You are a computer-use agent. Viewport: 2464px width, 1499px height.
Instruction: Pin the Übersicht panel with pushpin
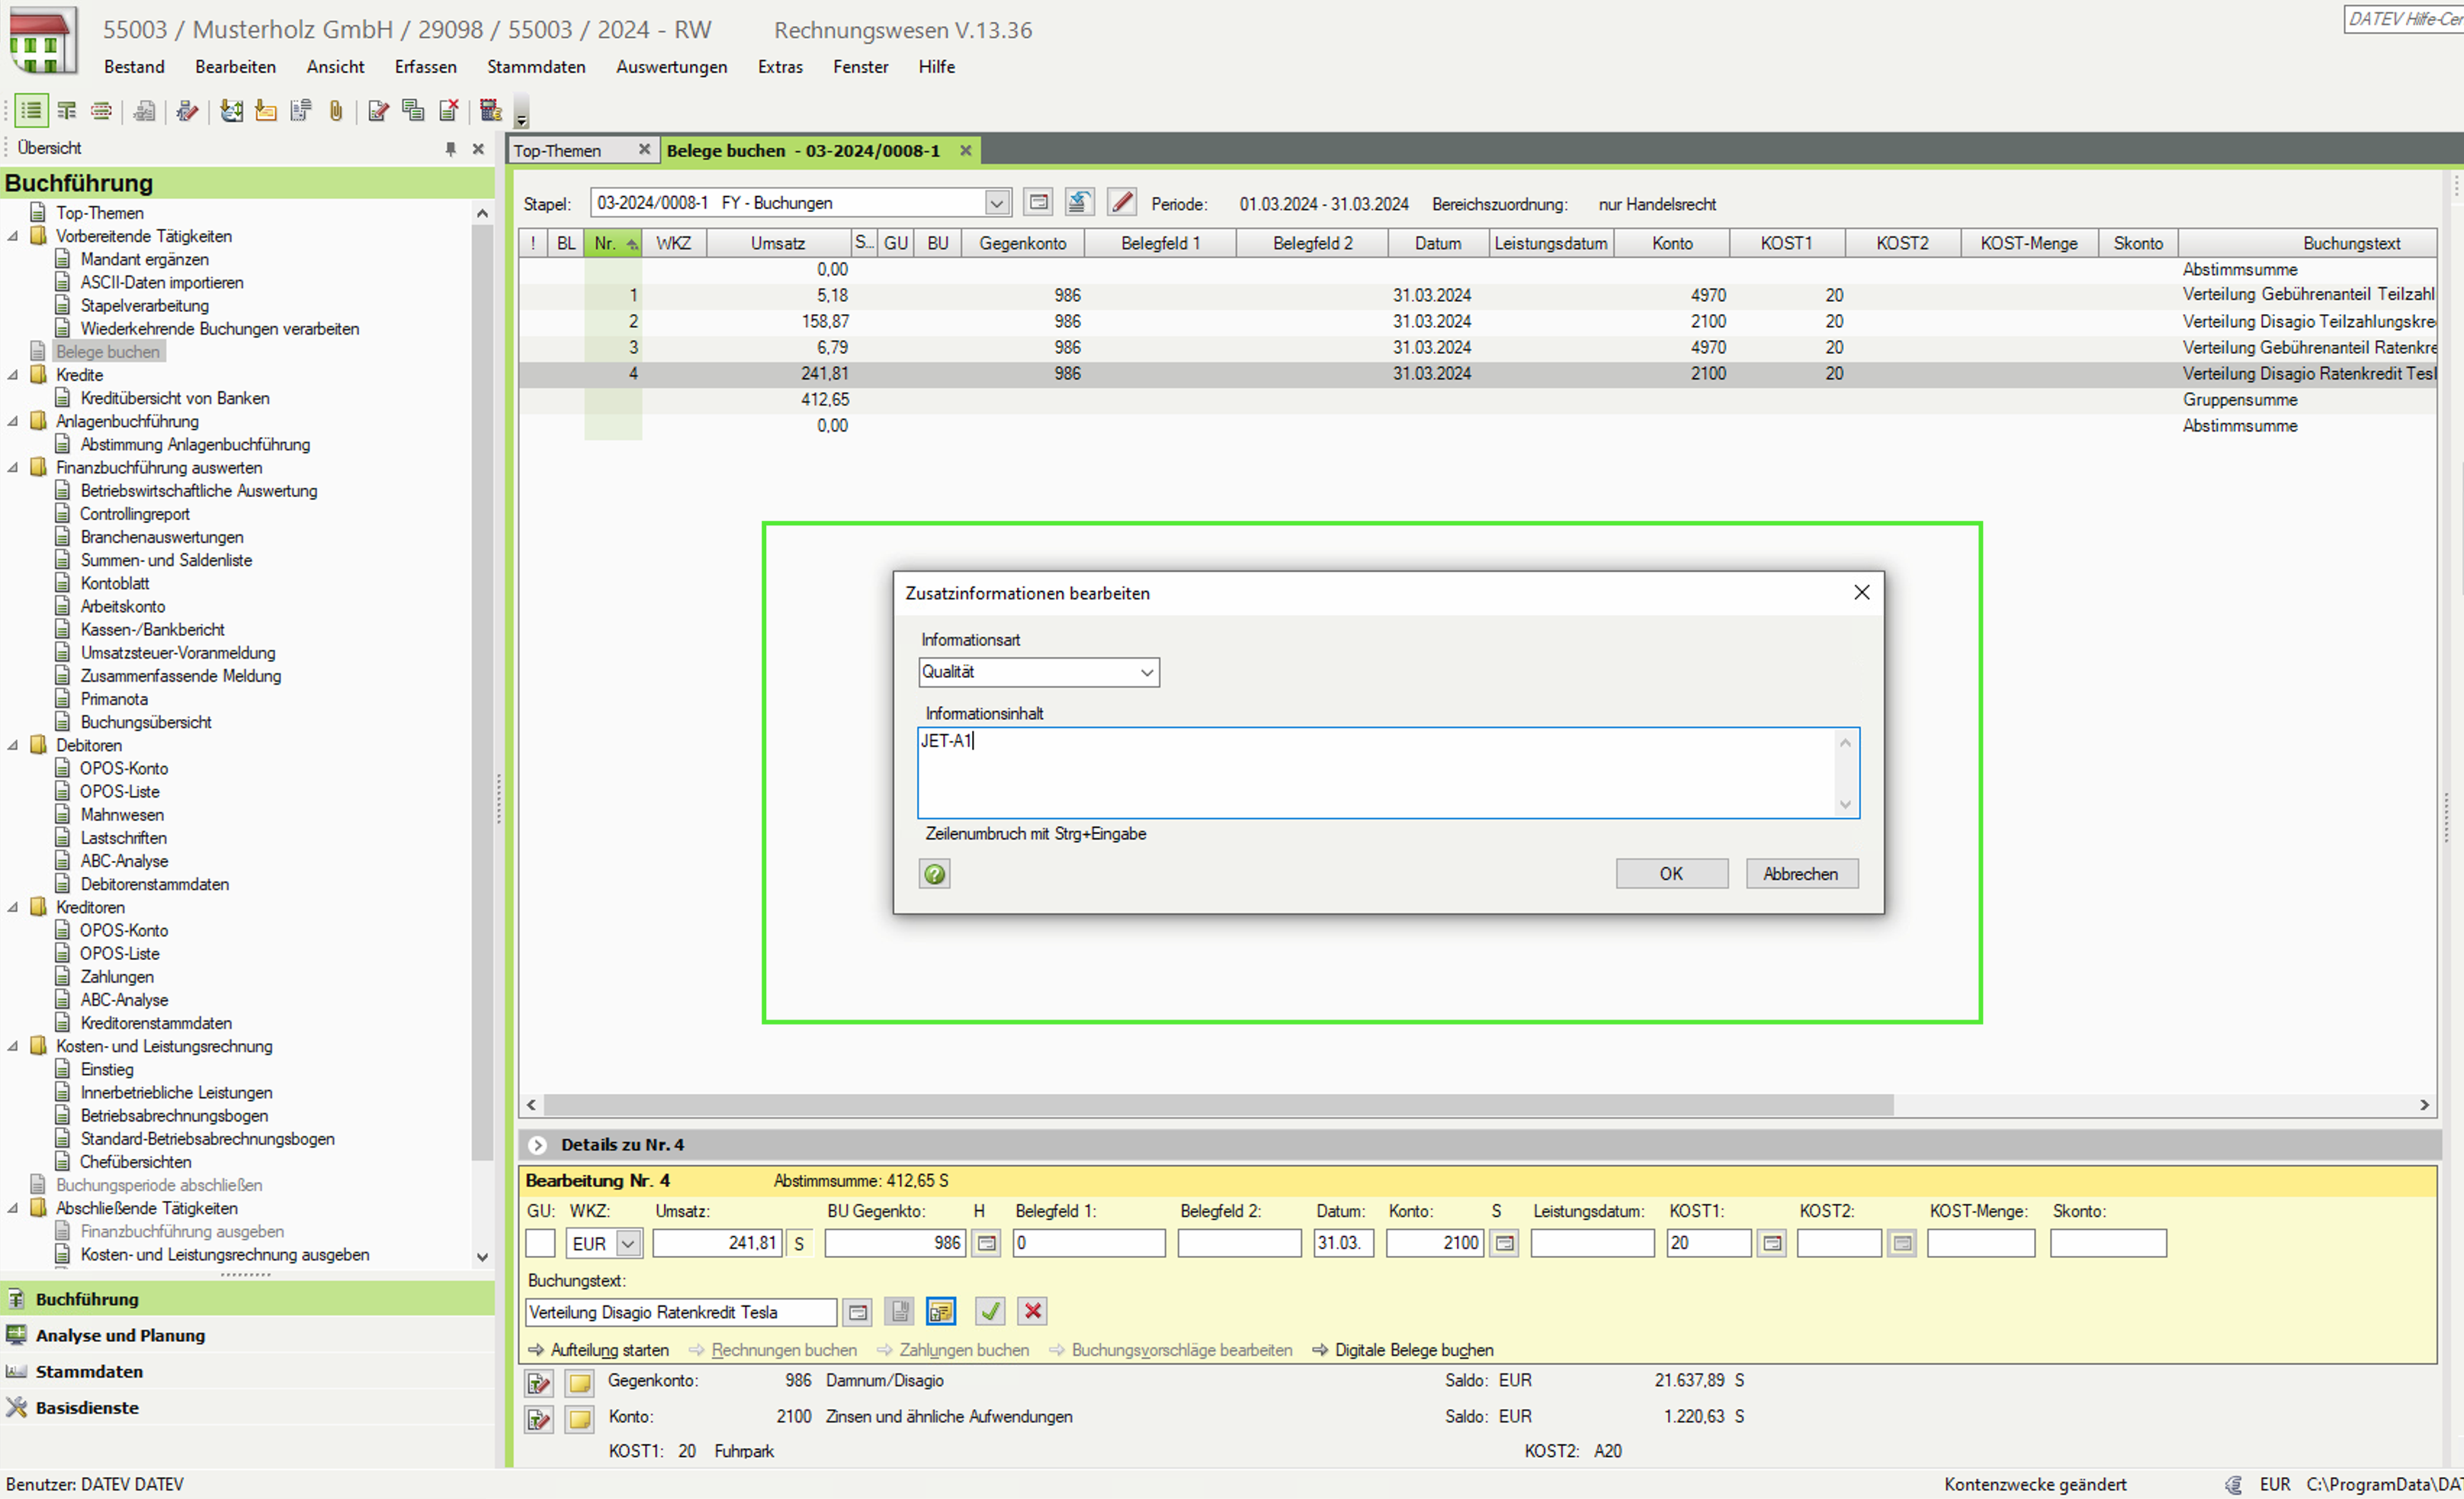(451, 149)
